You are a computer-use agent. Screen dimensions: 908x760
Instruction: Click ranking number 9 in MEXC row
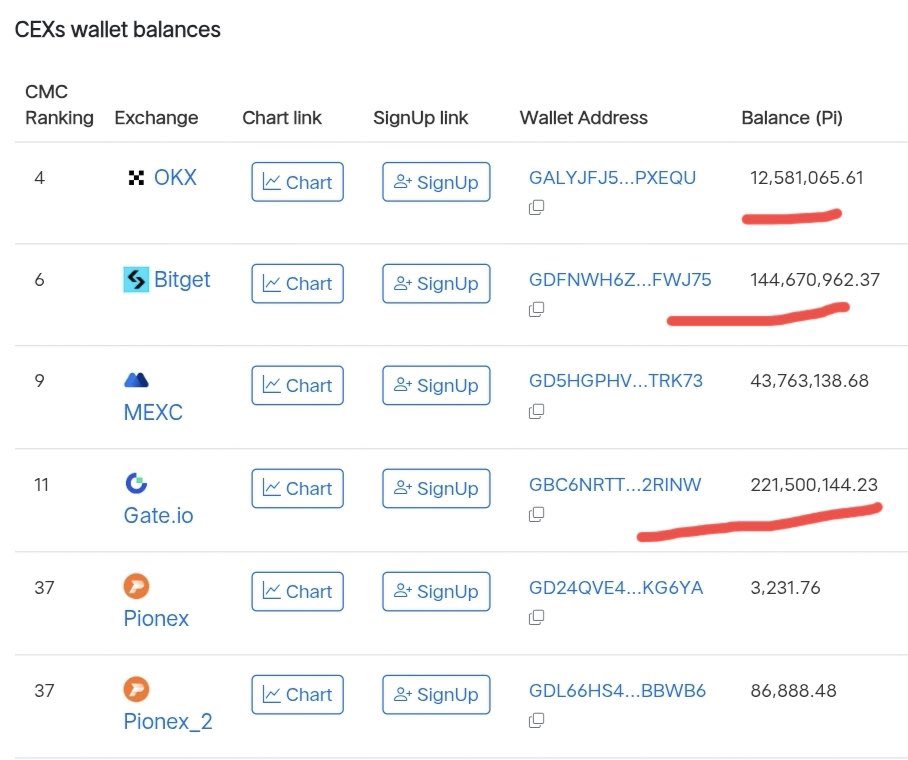[39, 381]
